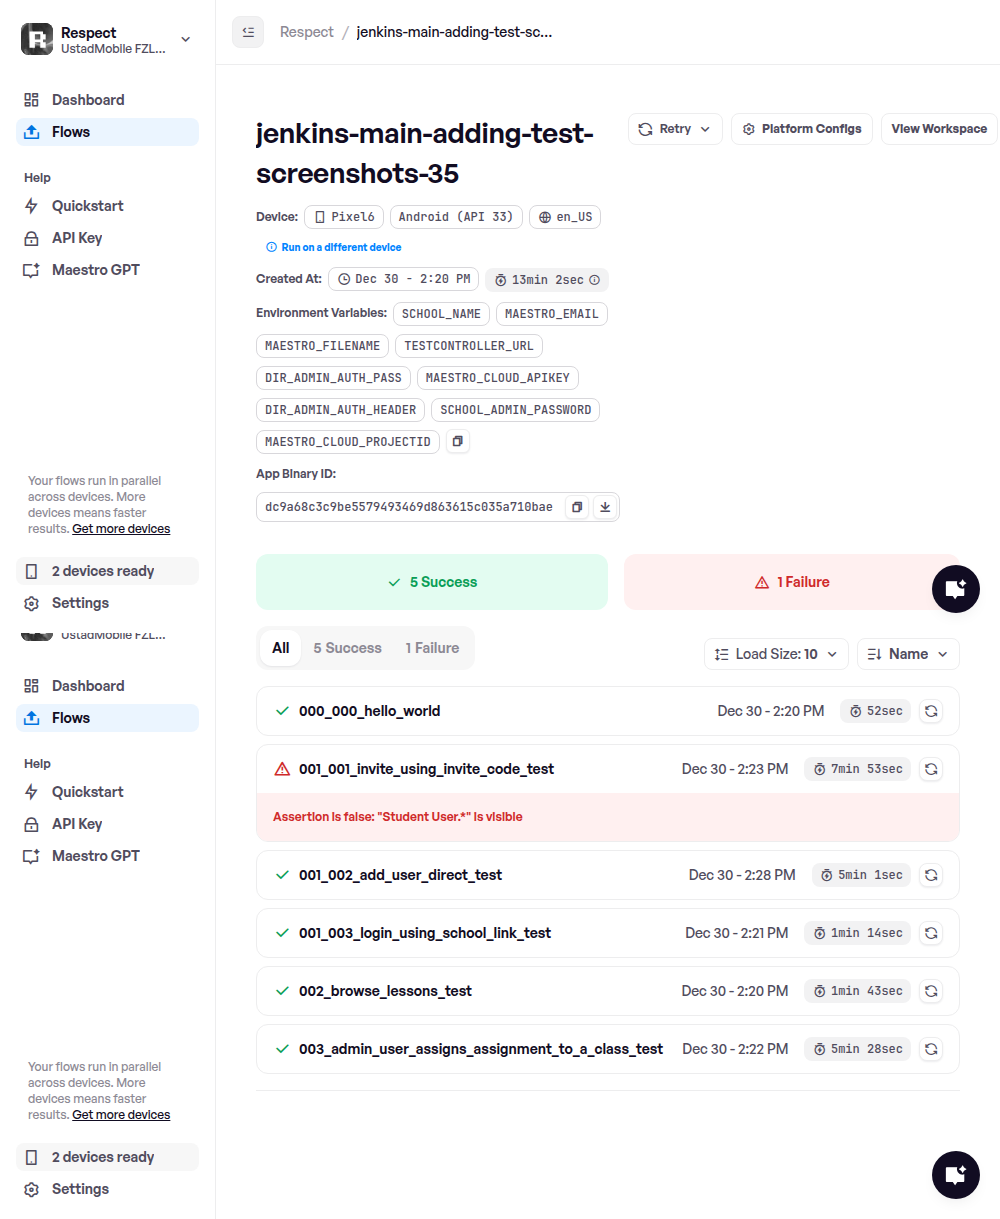The image size is (1000, 1219).
Task: Download the app binary file
Action: (x=605, y=508)
